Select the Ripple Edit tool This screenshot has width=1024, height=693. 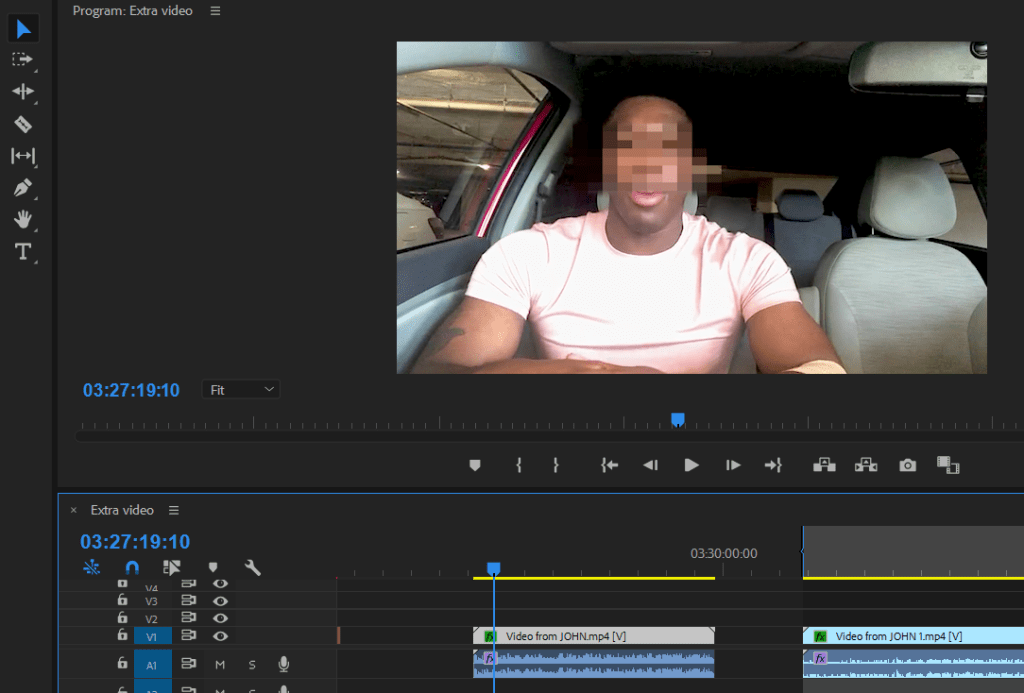click(x=22, y=92)
